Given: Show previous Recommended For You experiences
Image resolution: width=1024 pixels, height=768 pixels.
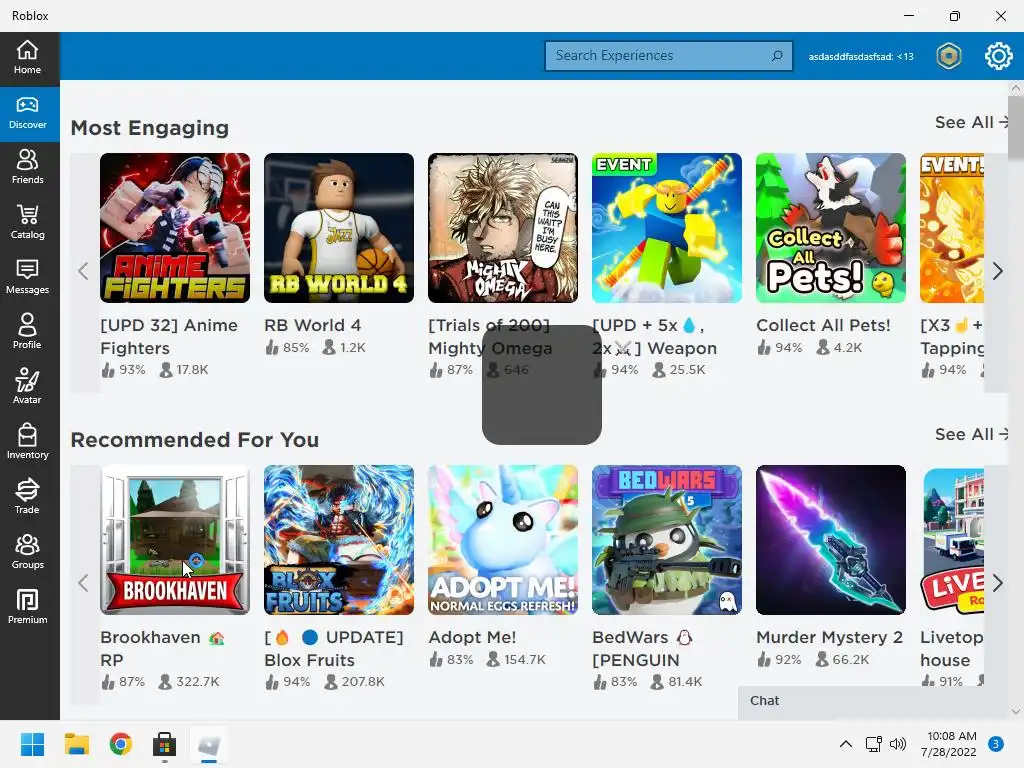Looking at the screenshot, I should [x=83, y=583].
